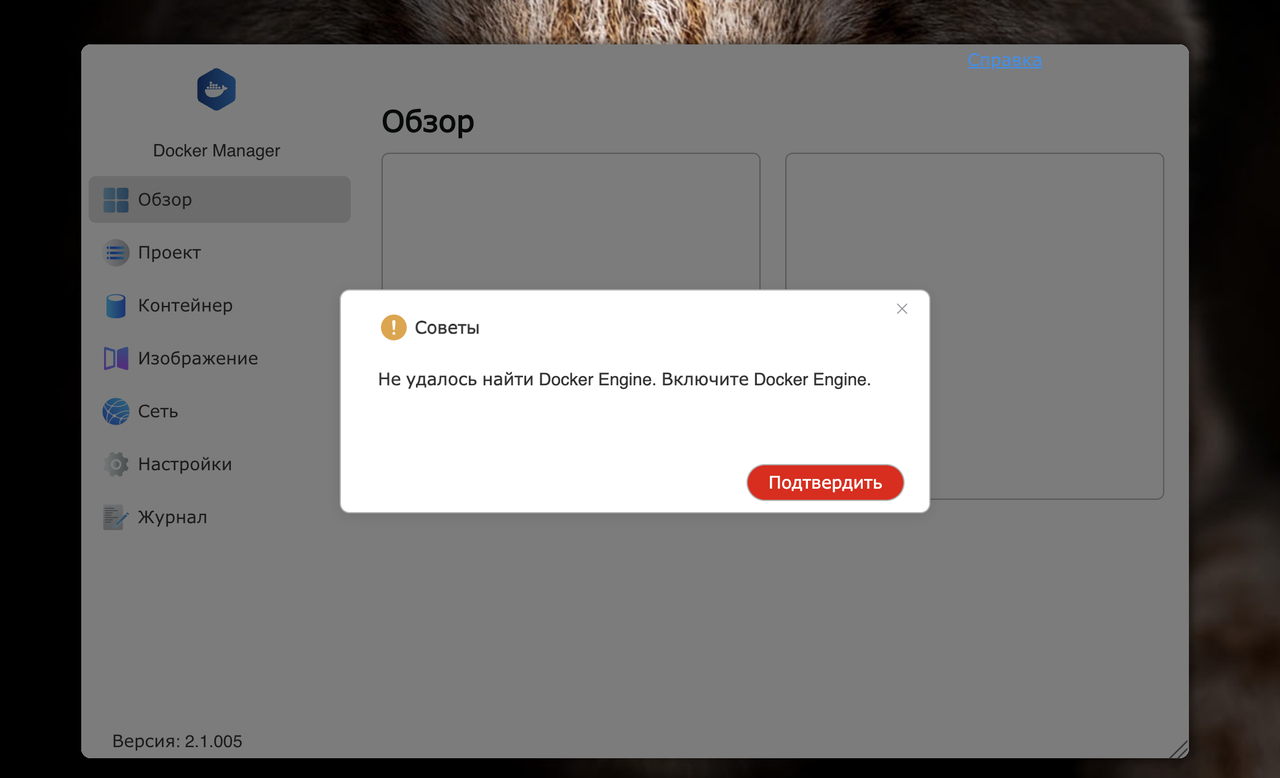This screenshot has height=778, width=1280.
Task: Click the Настройки gear icon
Action: 116,464
